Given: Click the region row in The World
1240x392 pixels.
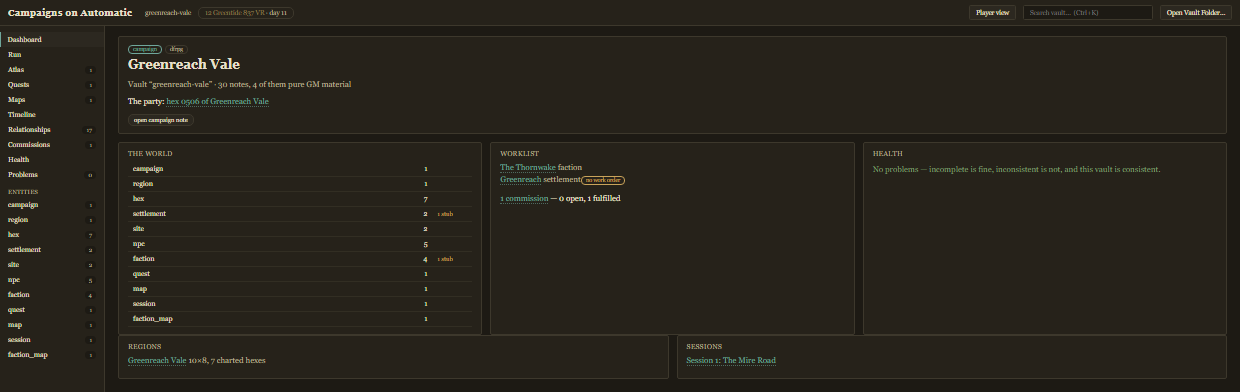Looking at the screenshot, I should (300, 184).
